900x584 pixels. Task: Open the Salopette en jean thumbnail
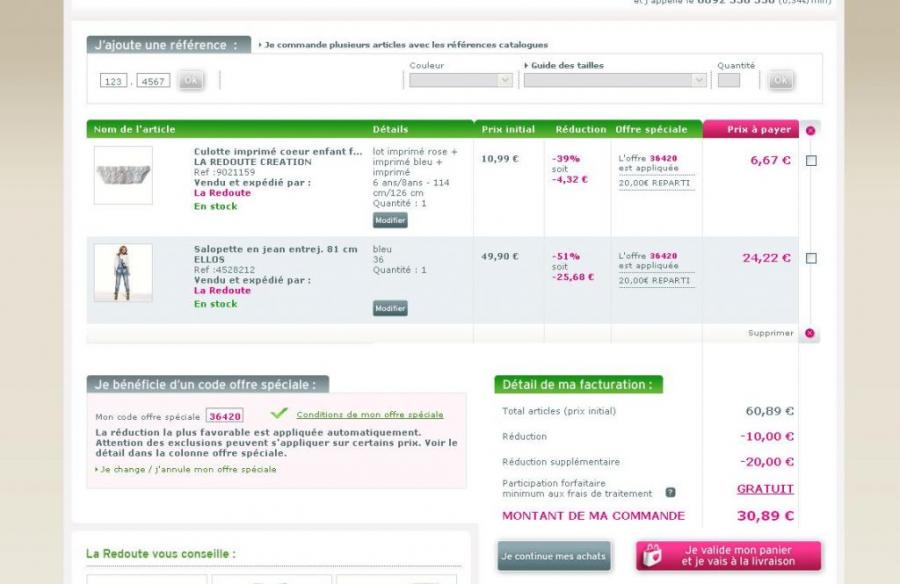click(x=123, y=272)
